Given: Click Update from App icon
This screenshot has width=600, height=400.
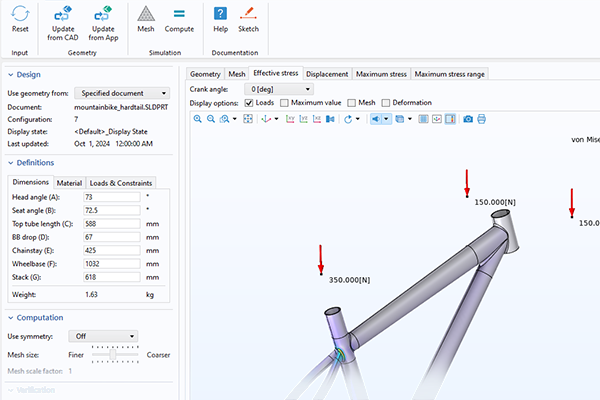Looking at the screenshot, I should click(102, 15).
